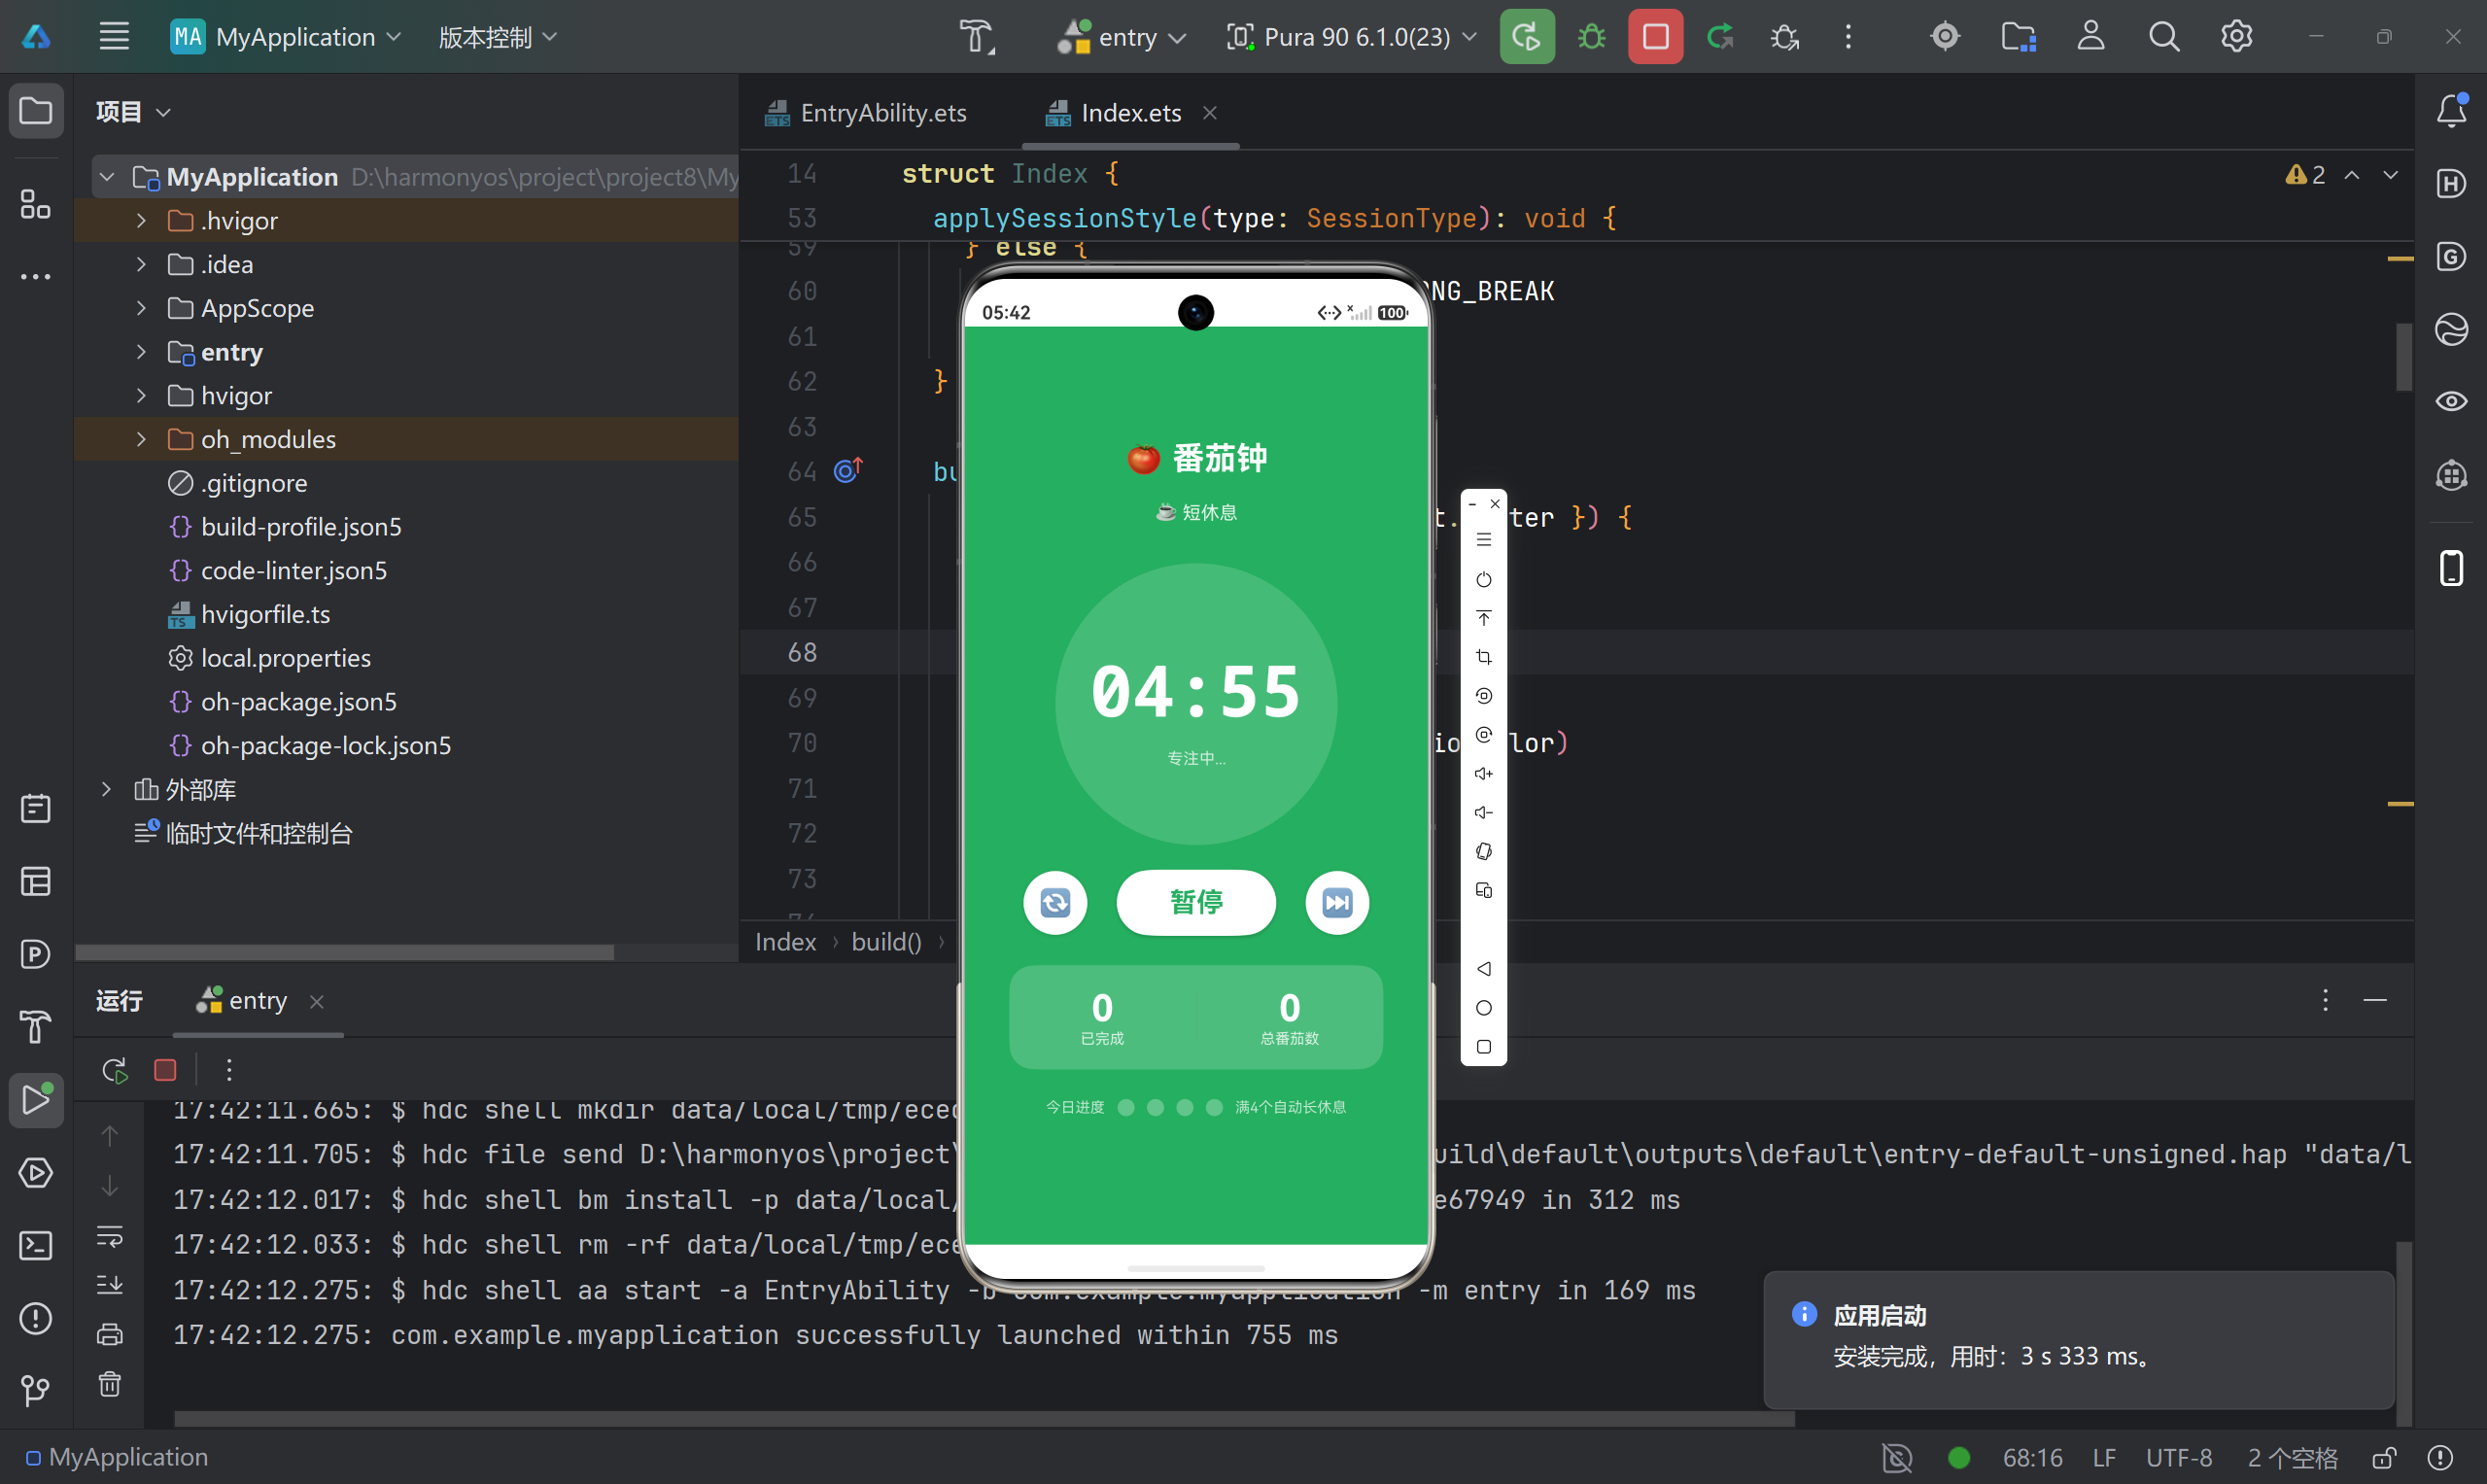Click rerun icon in Run panel
This screenshot has width=2487, height=1484.
(115, 1070)
